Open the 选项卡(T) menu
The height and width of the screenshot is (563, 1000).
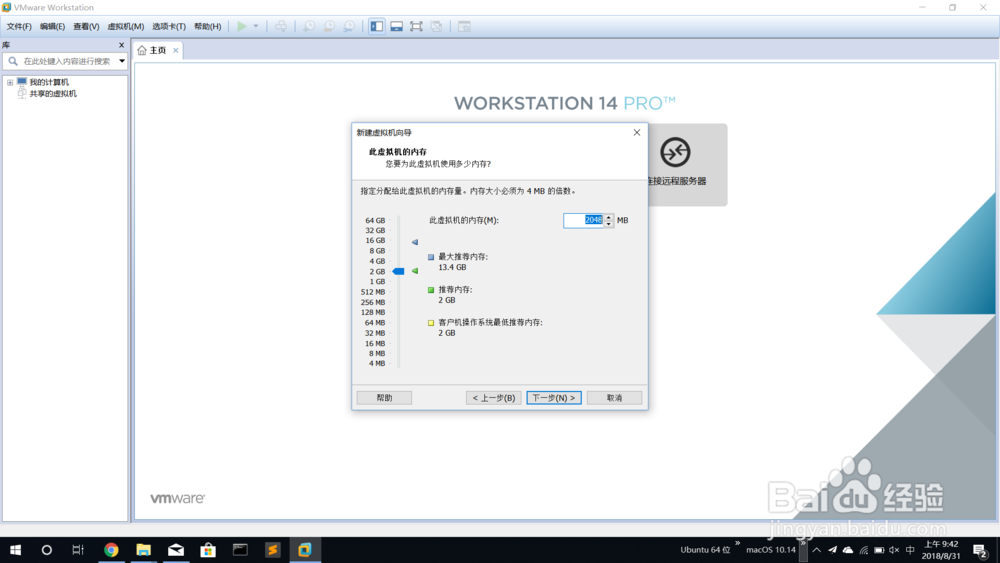click(x=169, y=26)
